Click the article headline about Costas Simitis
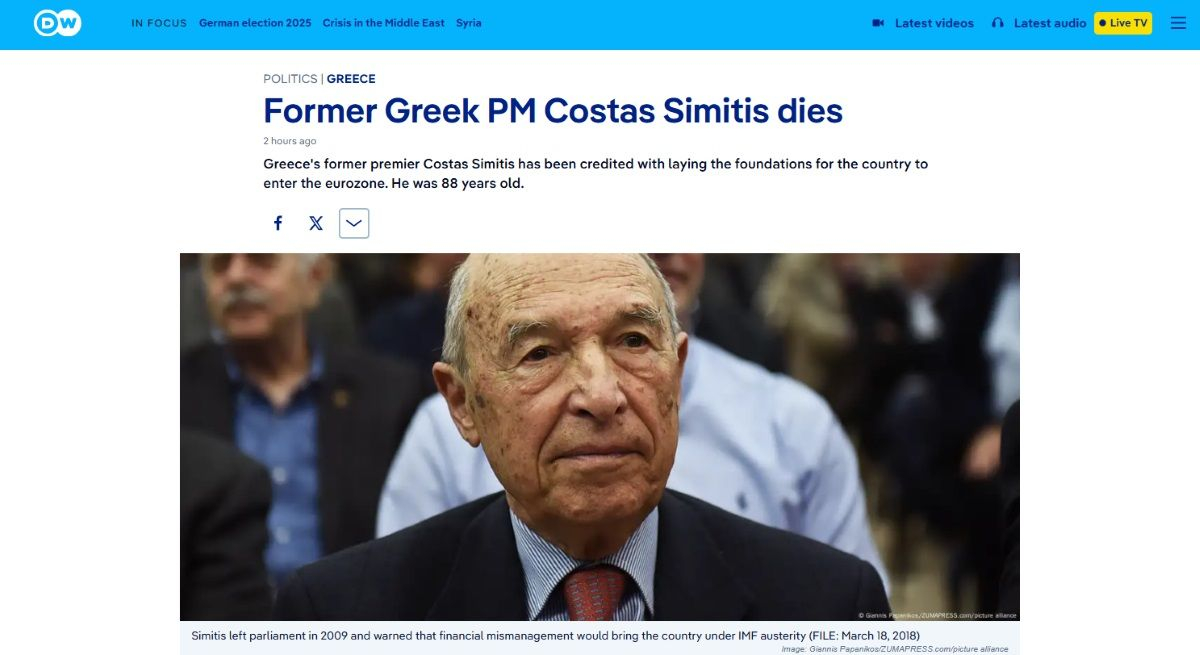This screenshot has height=655, width=1200. pyautogui.click(x=551, y=110)
